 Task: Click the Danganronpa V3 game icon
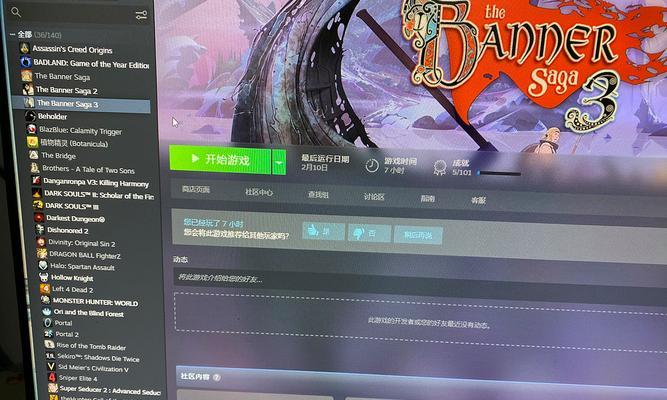36,180
